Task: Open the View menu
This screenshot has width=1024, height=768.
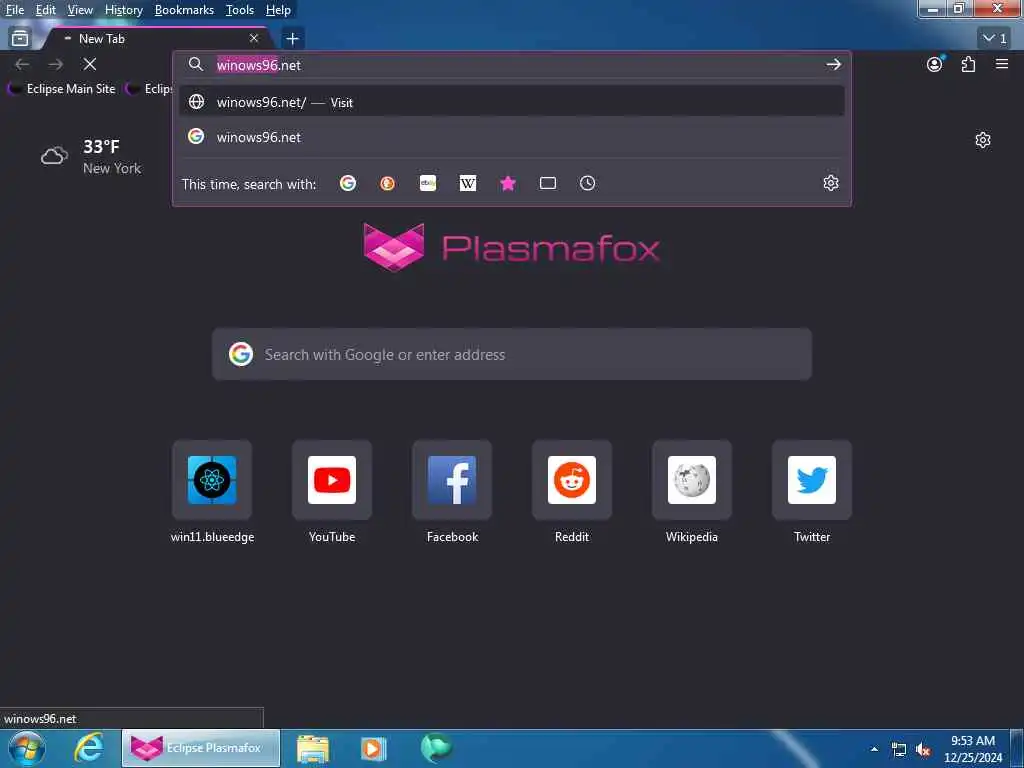Action: click(x=80, y=10)
